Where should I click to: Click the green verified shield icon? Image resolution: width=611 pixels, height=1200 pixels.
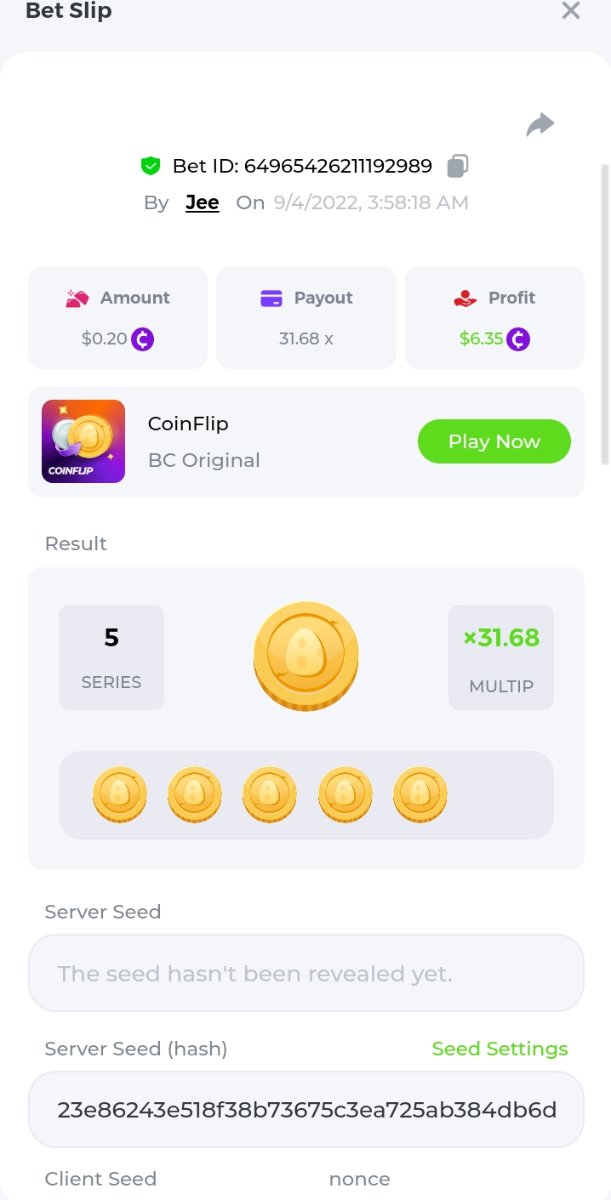(151, 165)
